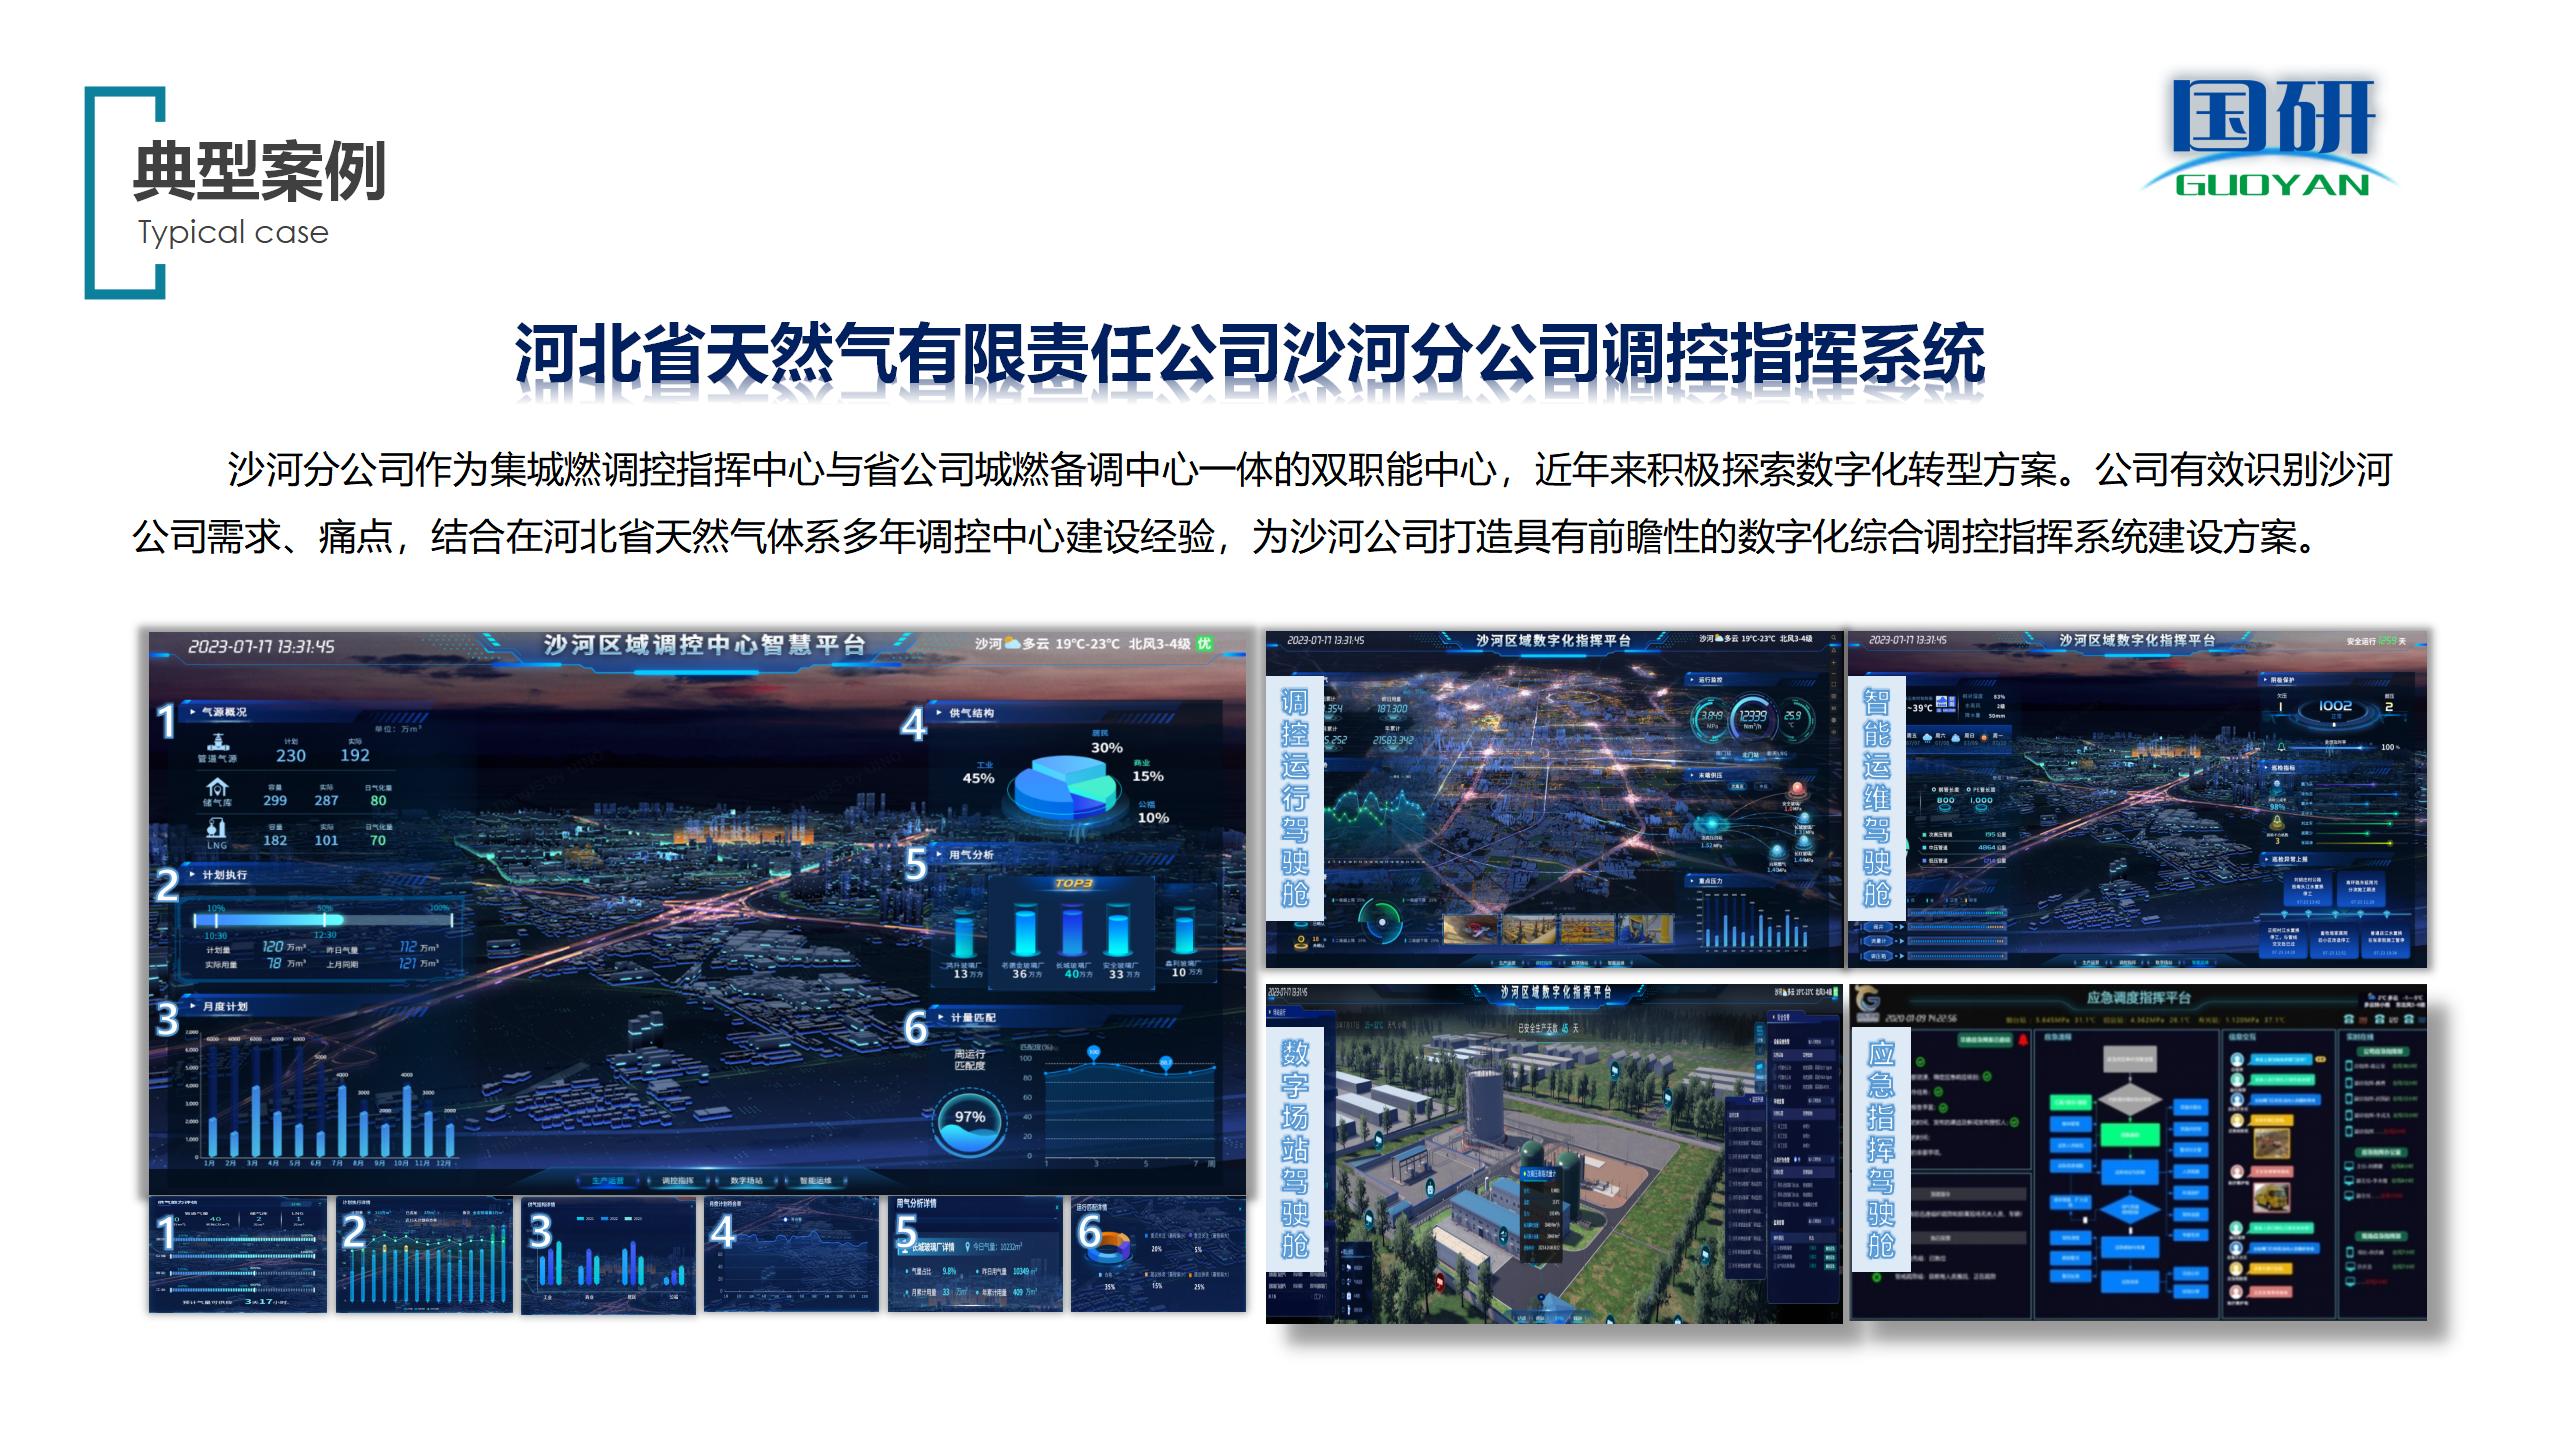Click the bar labeled 40 in TOP3
Viewport: 2560px width, 1440px height.
pyautogui.click(x=1072, y=932)
